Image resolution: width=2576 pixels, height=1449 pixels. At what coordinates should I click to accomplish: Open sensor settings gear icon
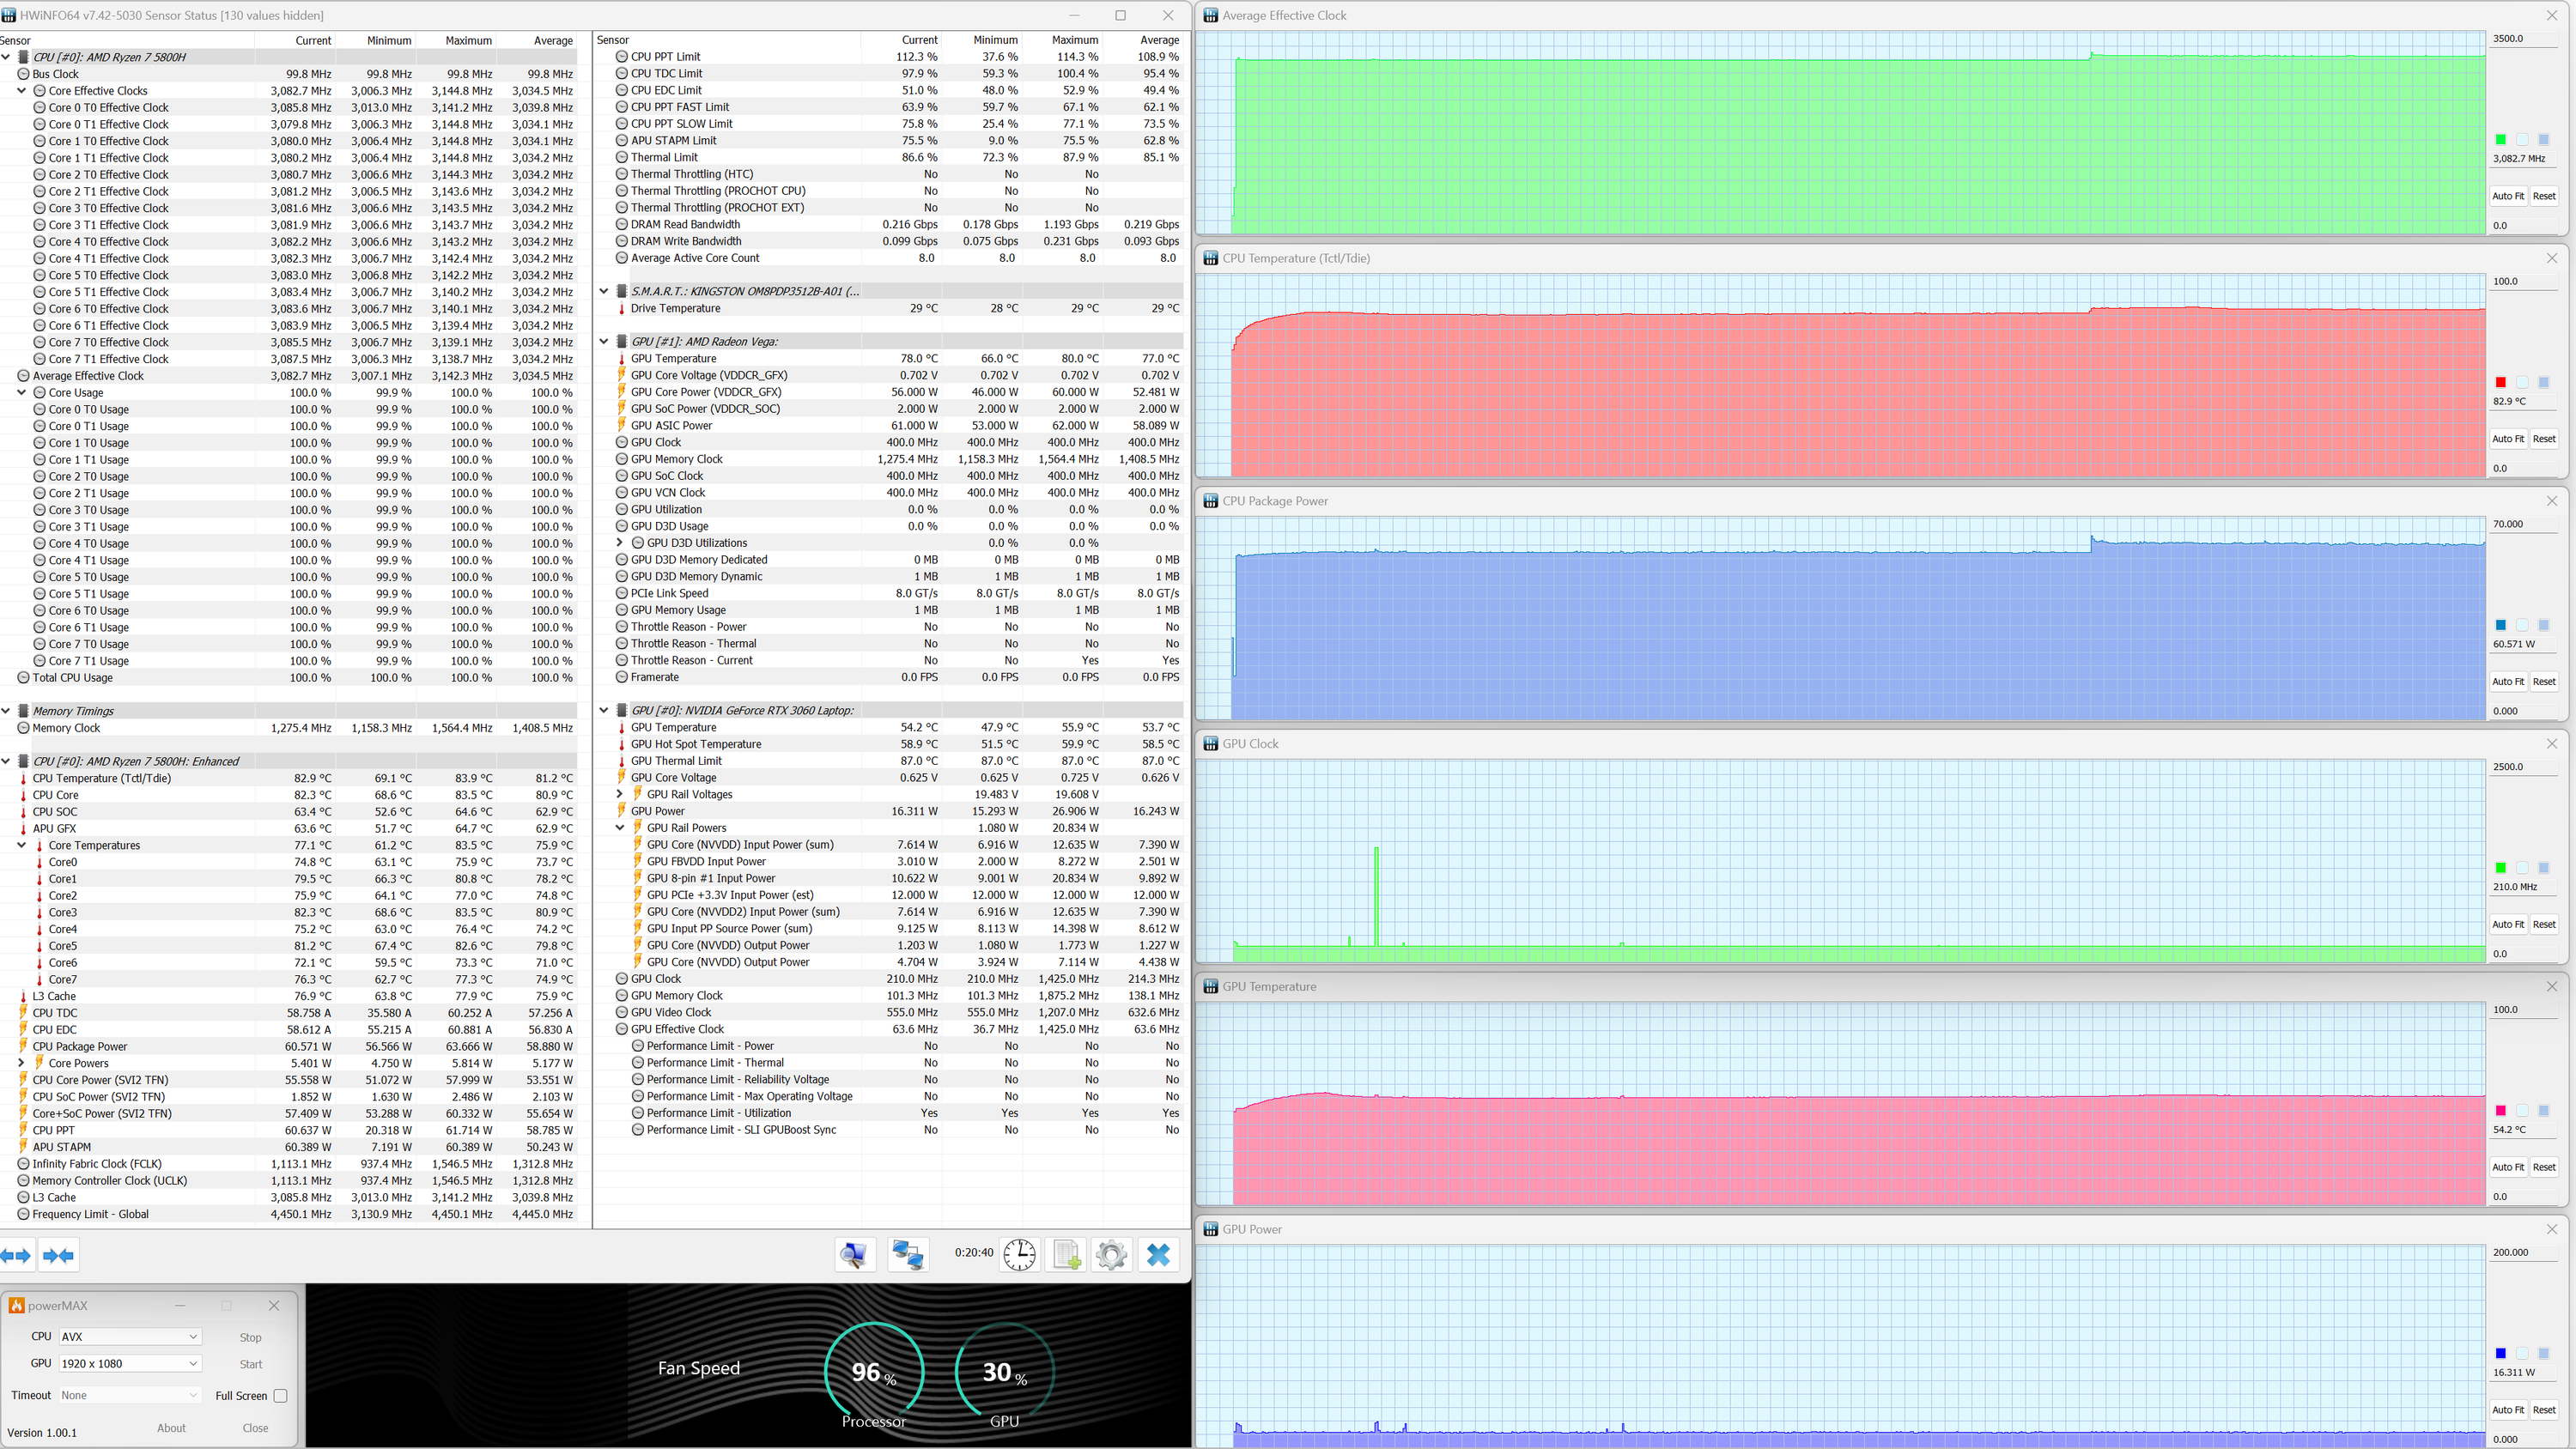[1111, 1254]
